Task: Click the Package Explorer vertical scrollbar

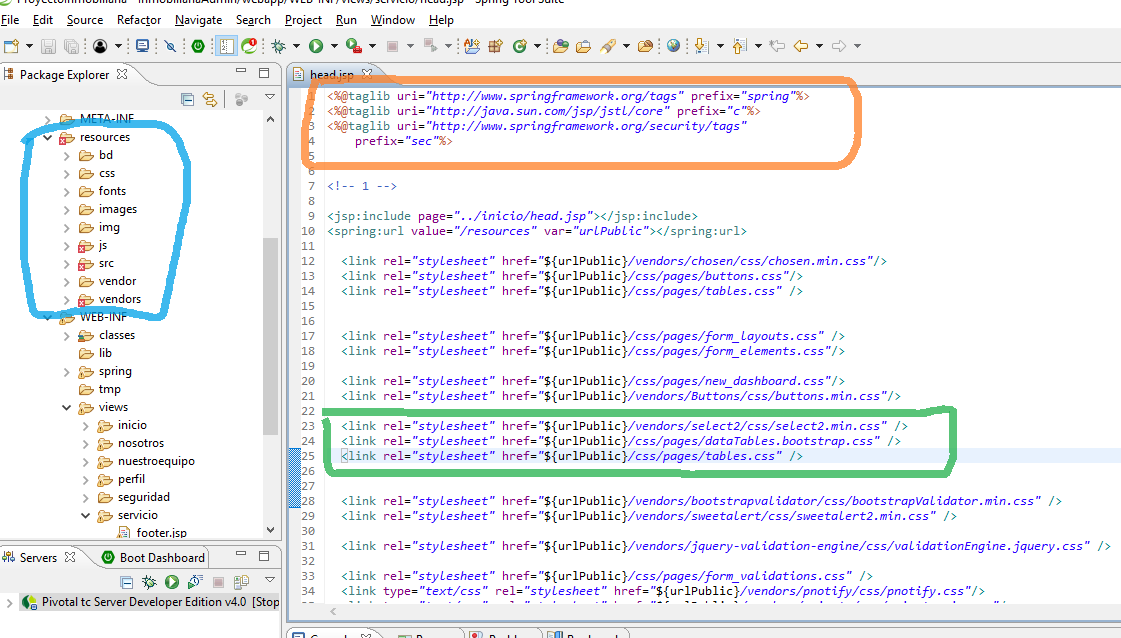Action: (270, 336)
